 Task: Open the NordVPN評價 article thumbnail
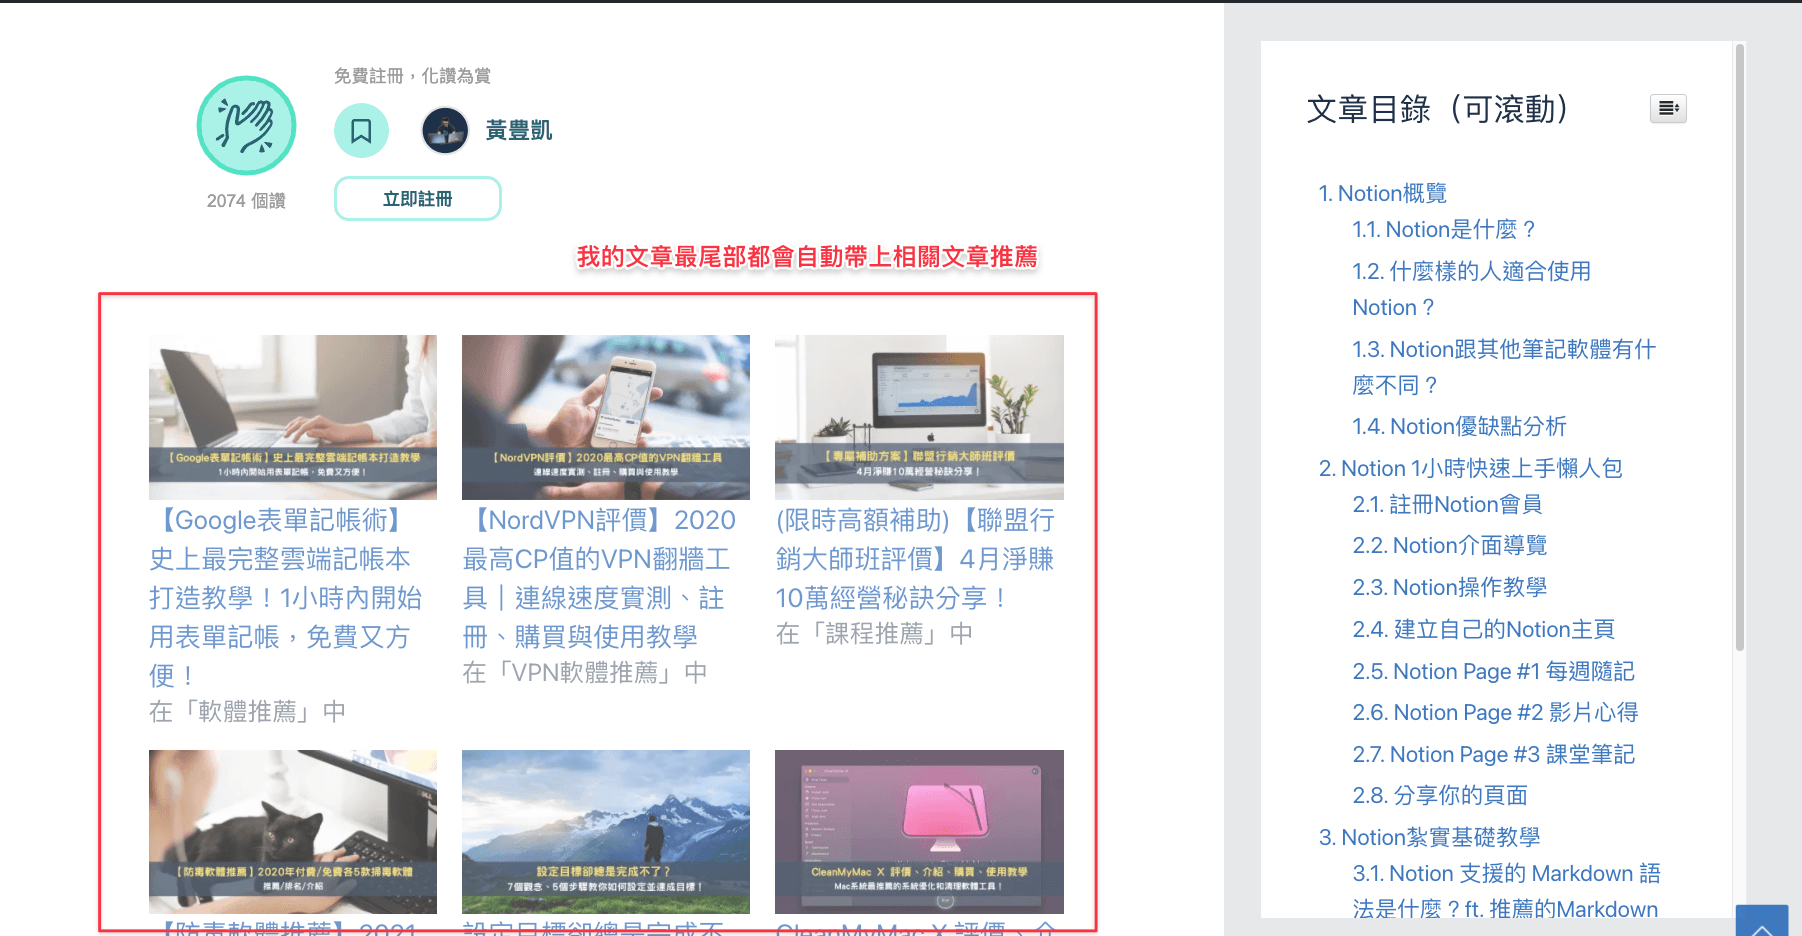pos(606,417)
